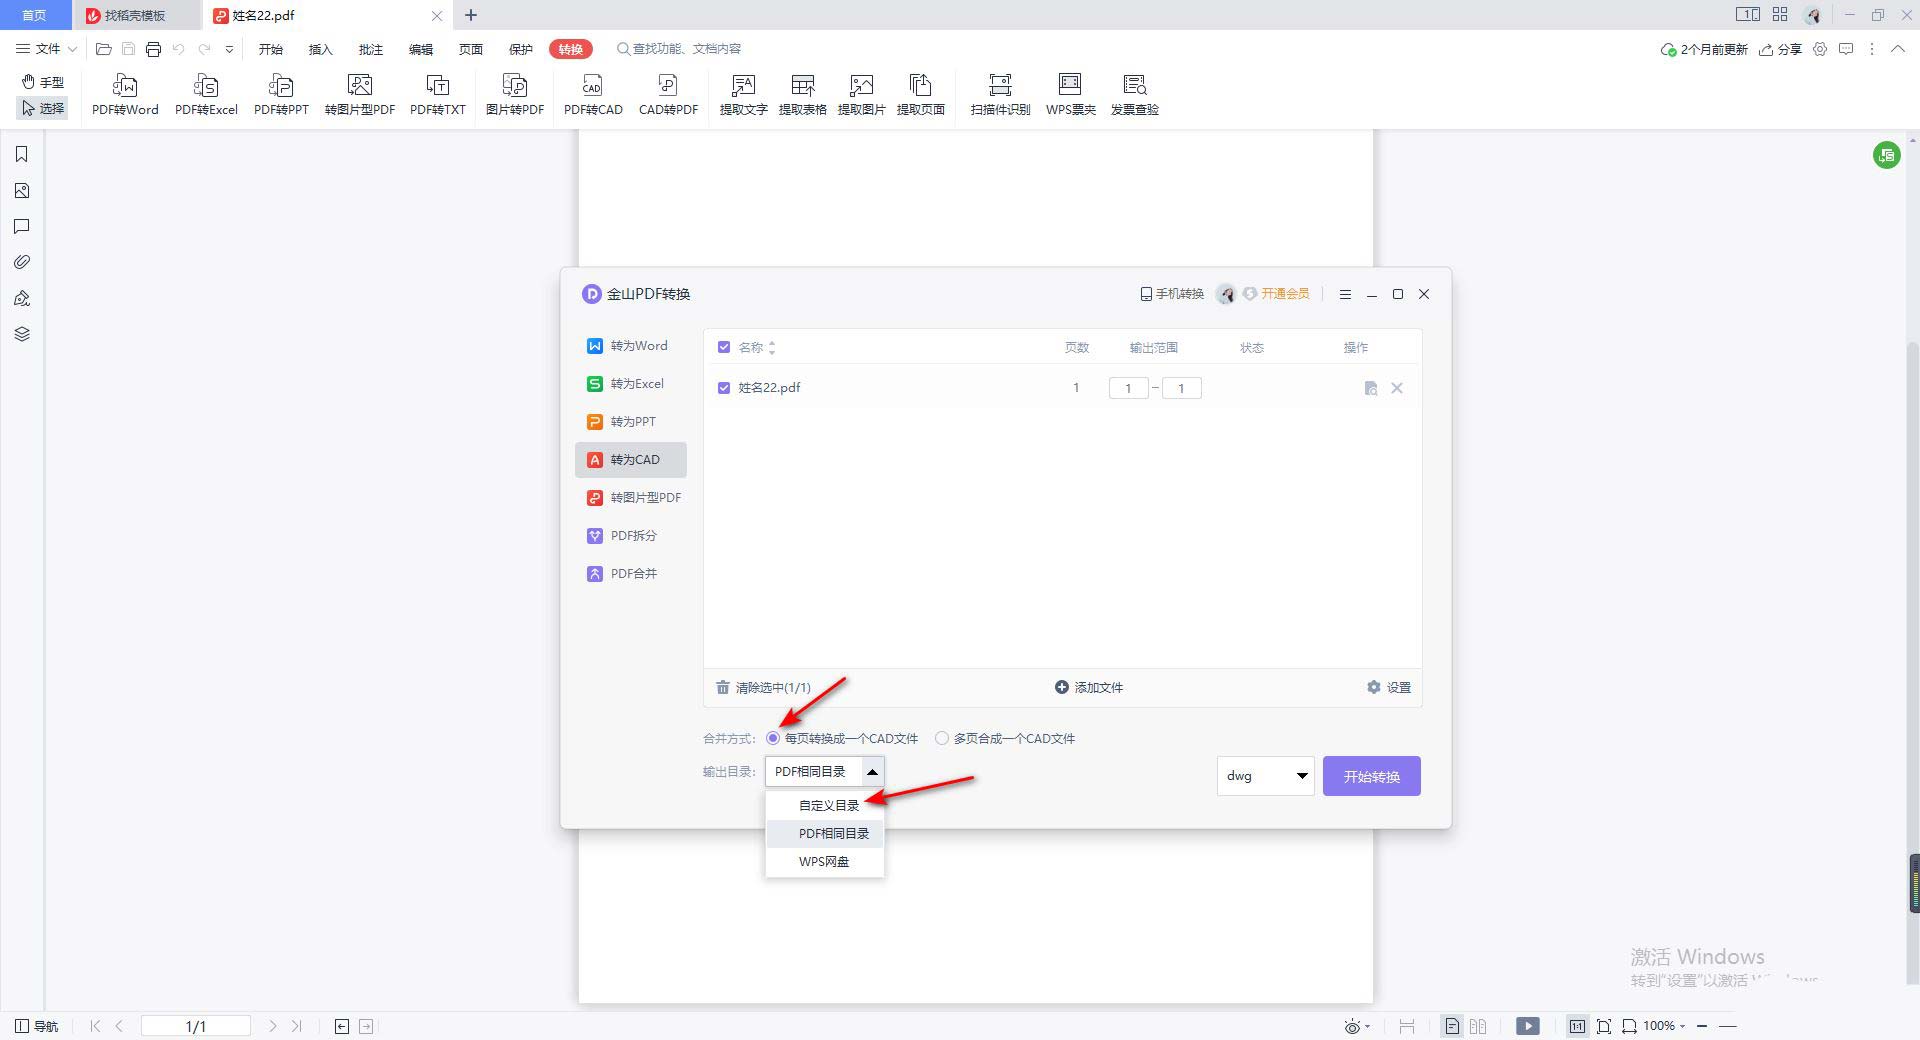
Task: Open the signature sidebar panel
Action: point(22,298)
